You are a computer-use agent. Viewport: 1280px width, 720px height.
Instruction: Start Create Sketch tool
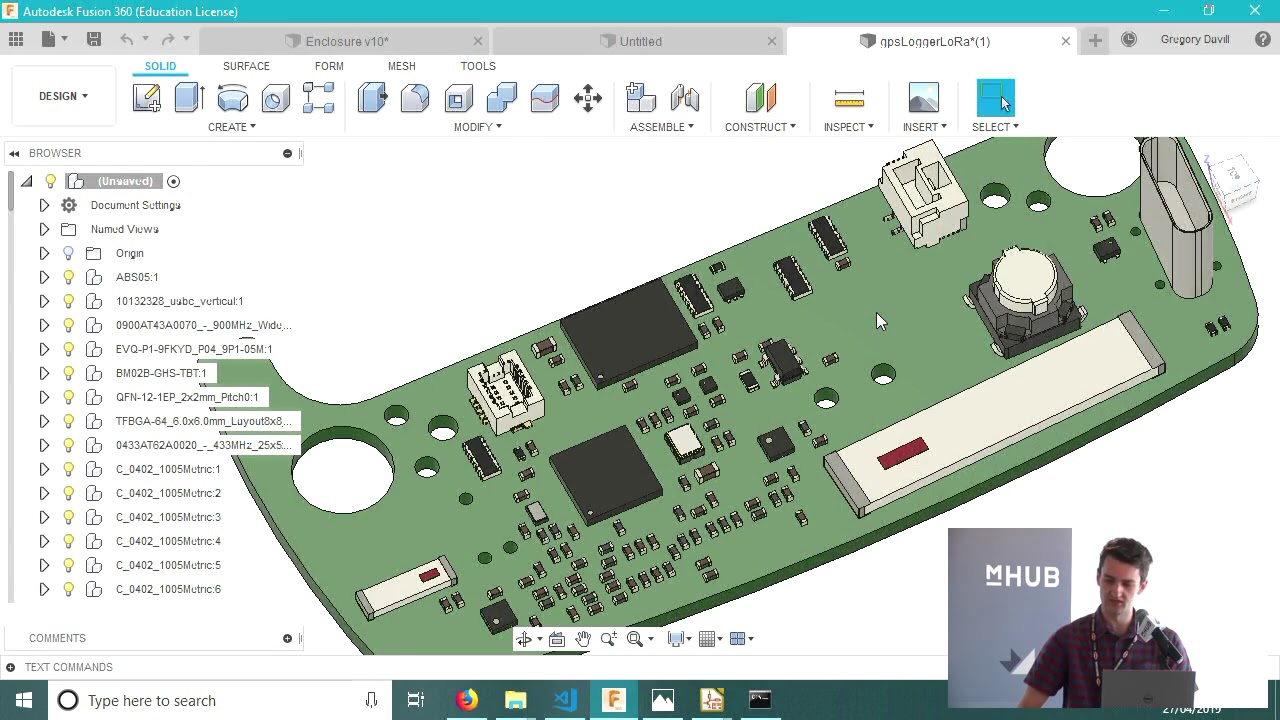click(x=146, y=98)
